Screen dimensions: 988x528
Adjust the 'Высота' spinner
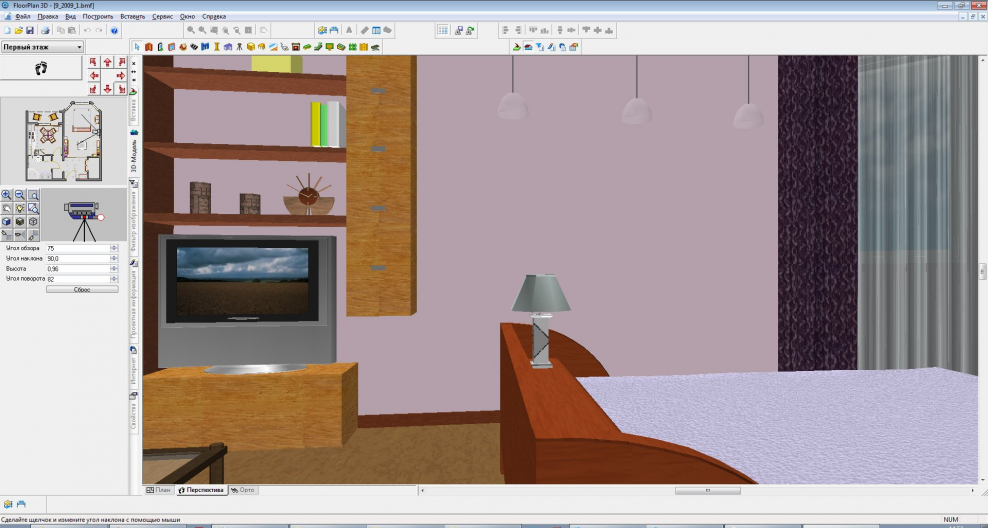click(114, 268)
